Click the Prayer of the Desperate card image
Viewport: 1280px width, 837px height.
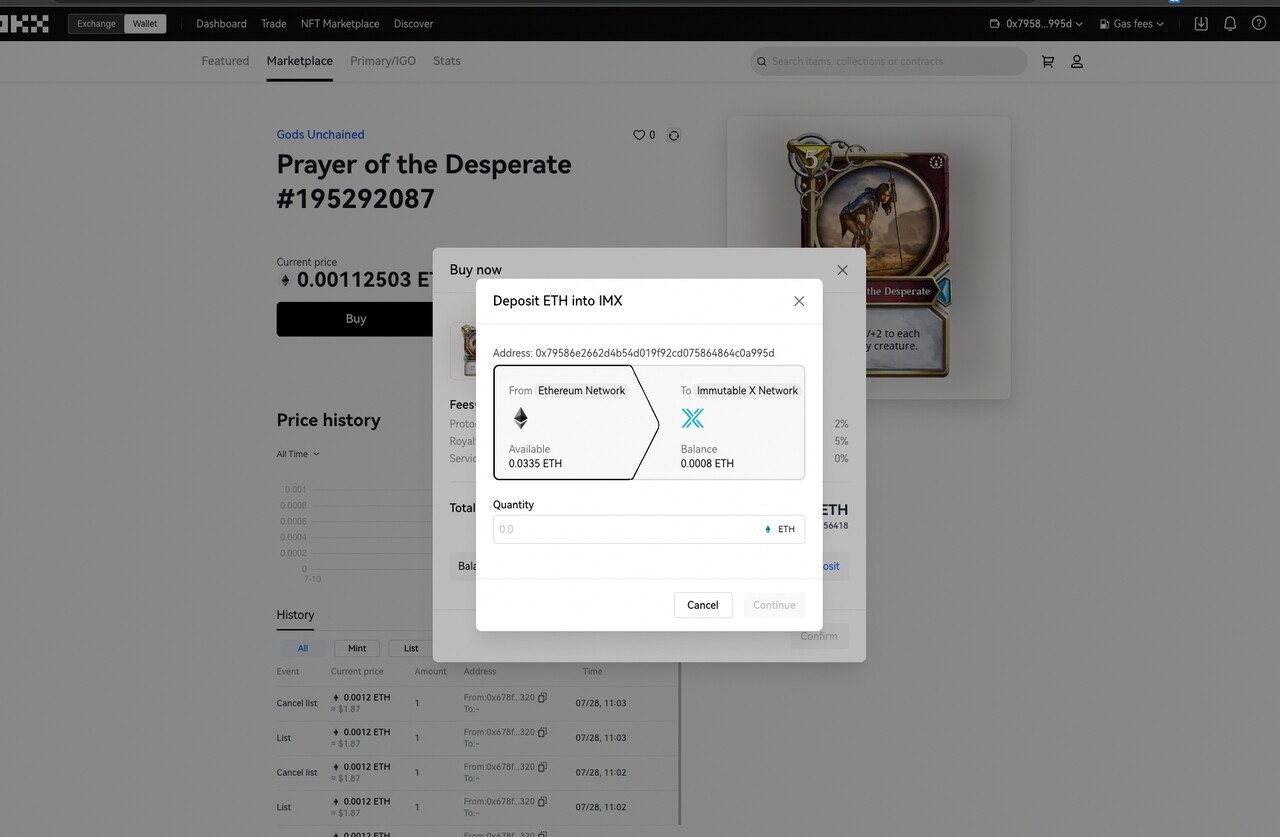pyautogui.click(x=869, y=257)
